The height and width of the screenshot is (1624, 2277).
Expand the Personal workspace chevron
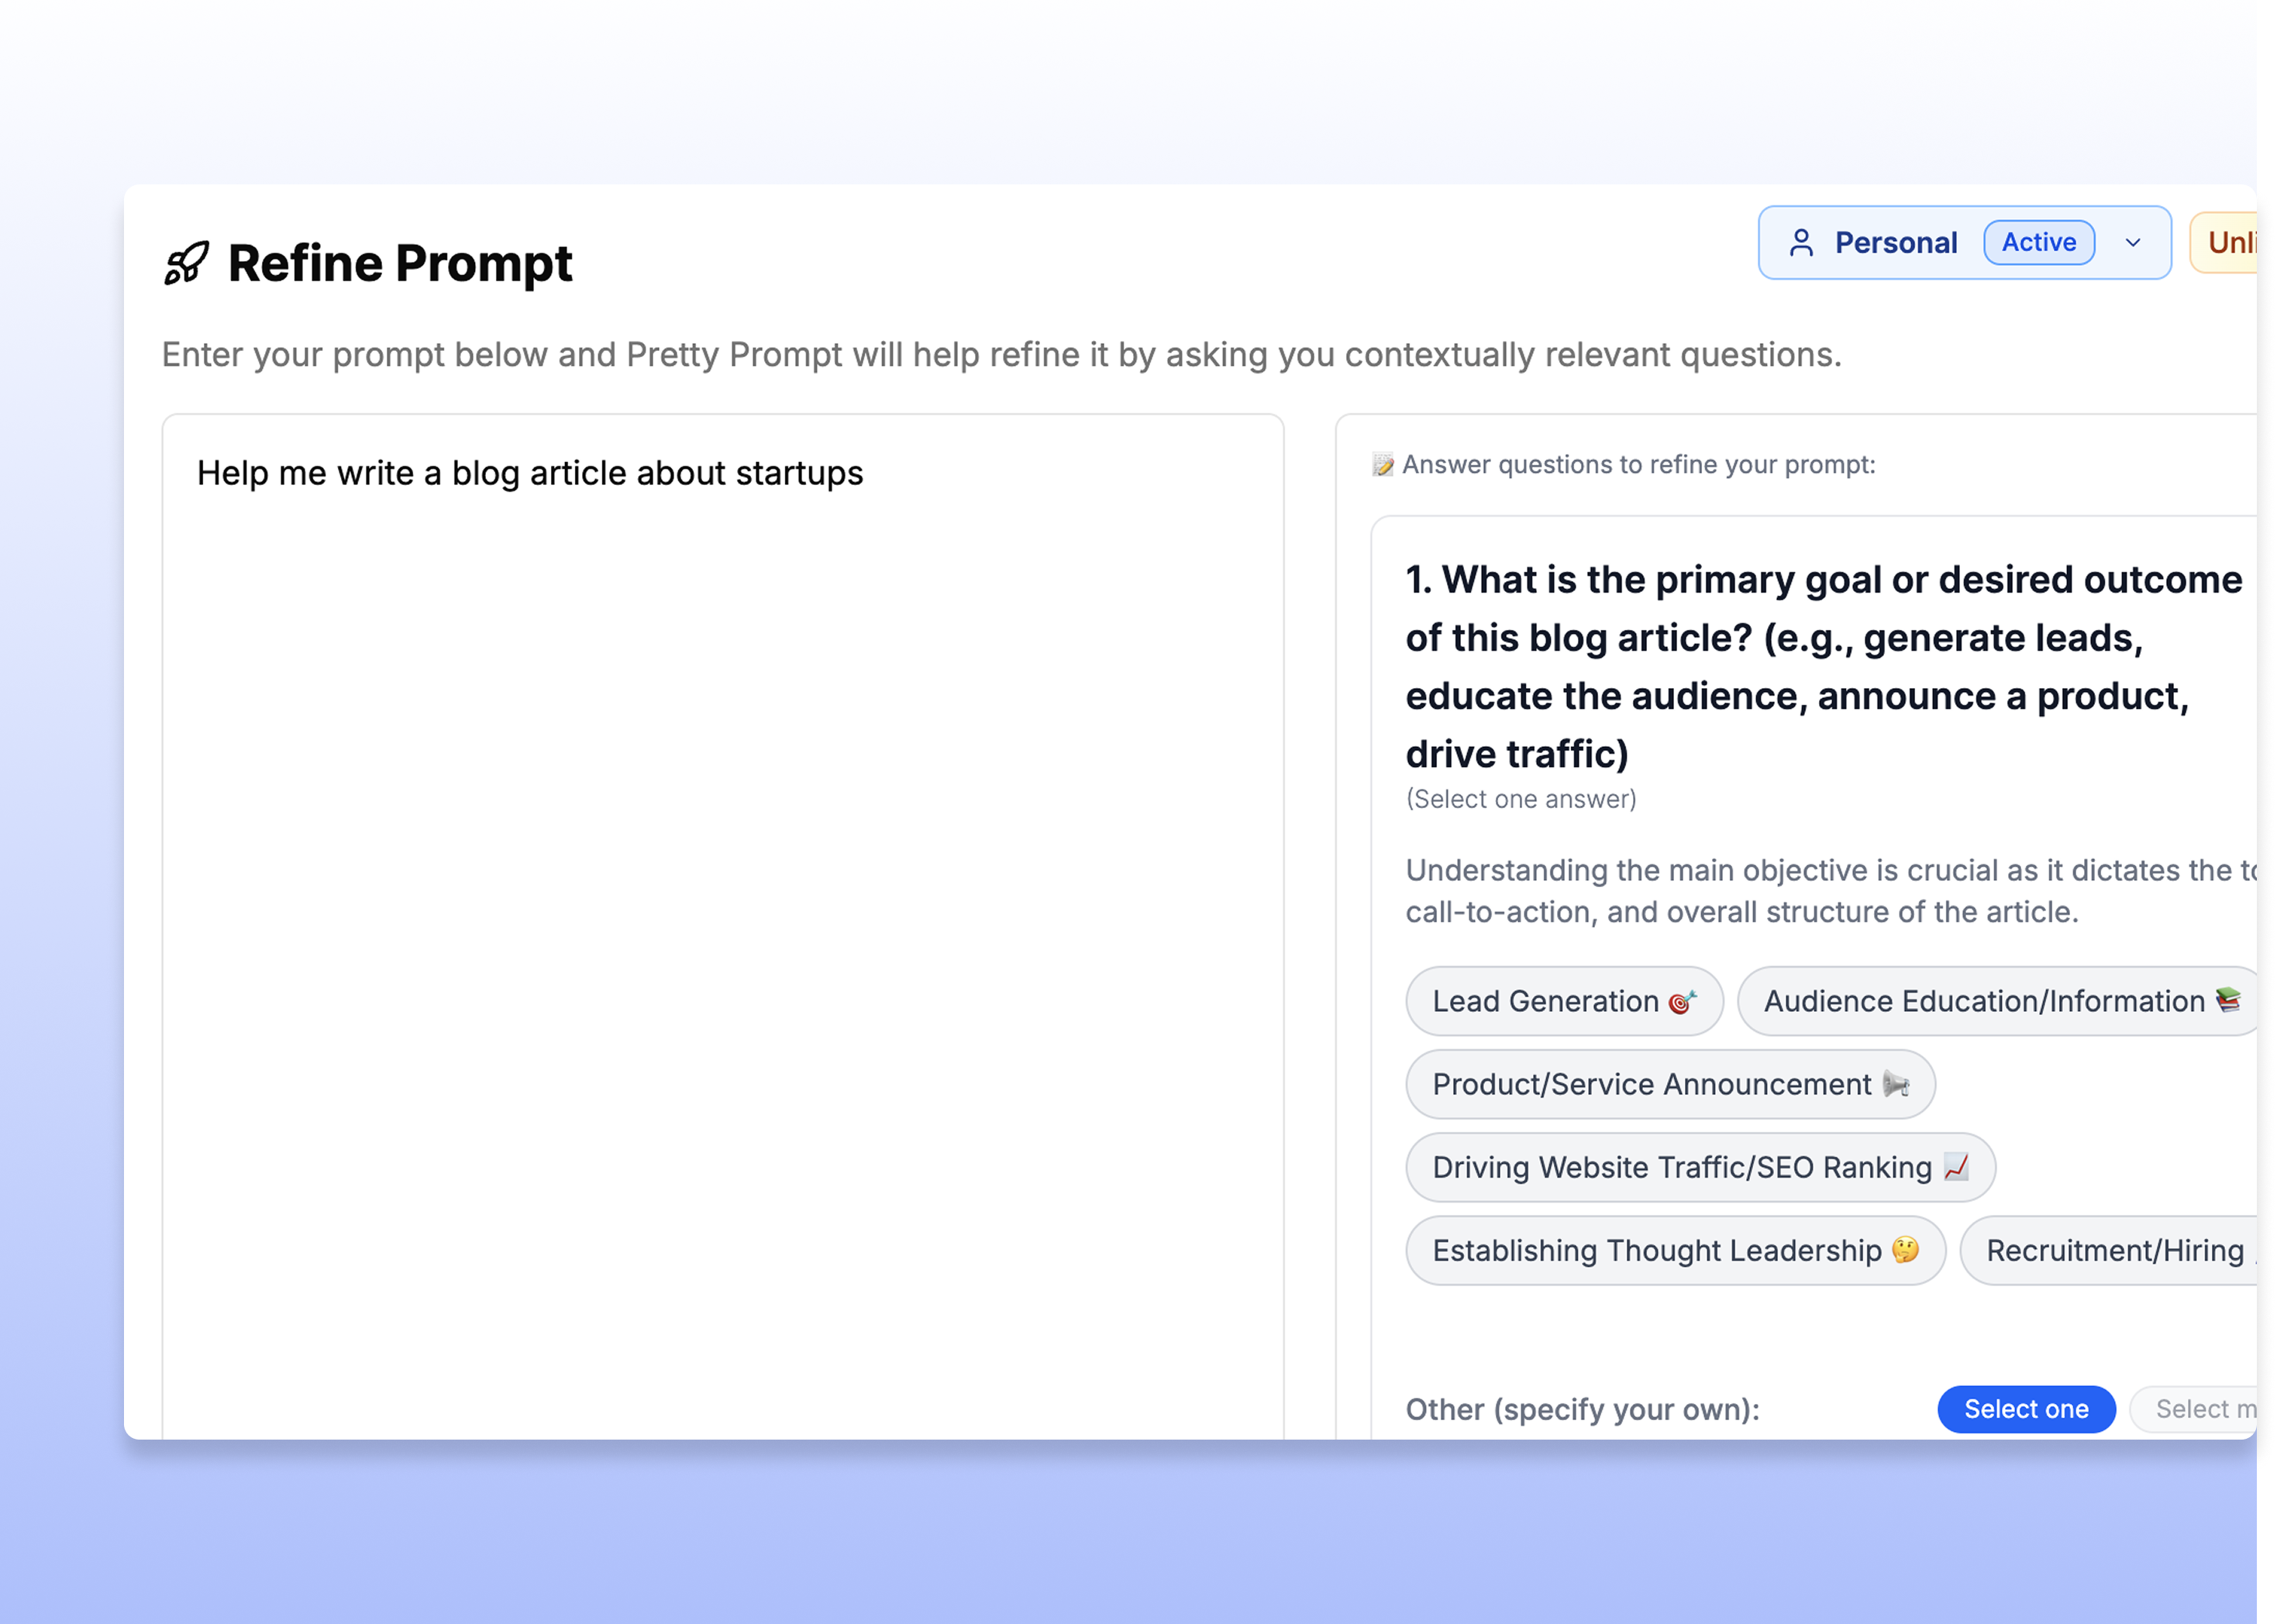coord(2133,243)
